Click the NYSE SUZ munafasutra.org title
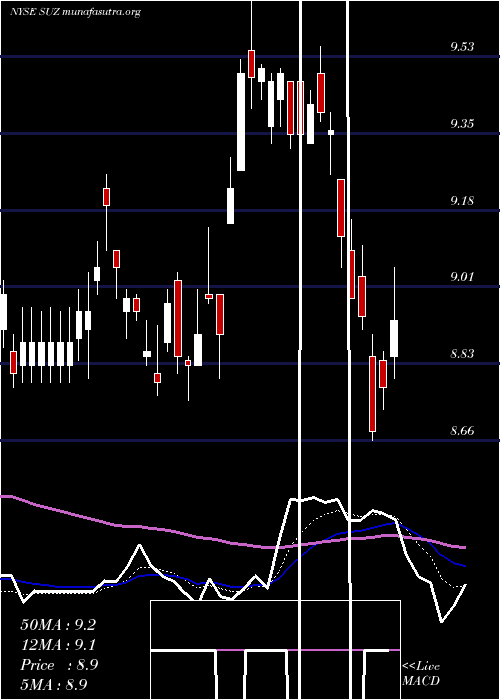 coord(75,12)
